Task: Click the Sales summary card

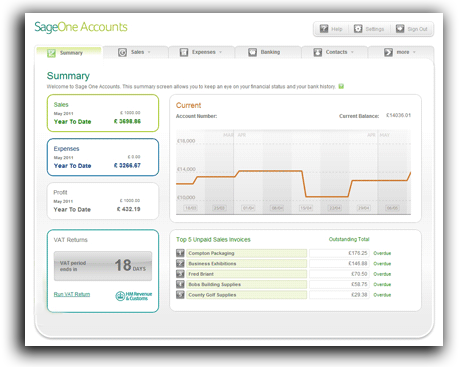Action: point(103,113)
